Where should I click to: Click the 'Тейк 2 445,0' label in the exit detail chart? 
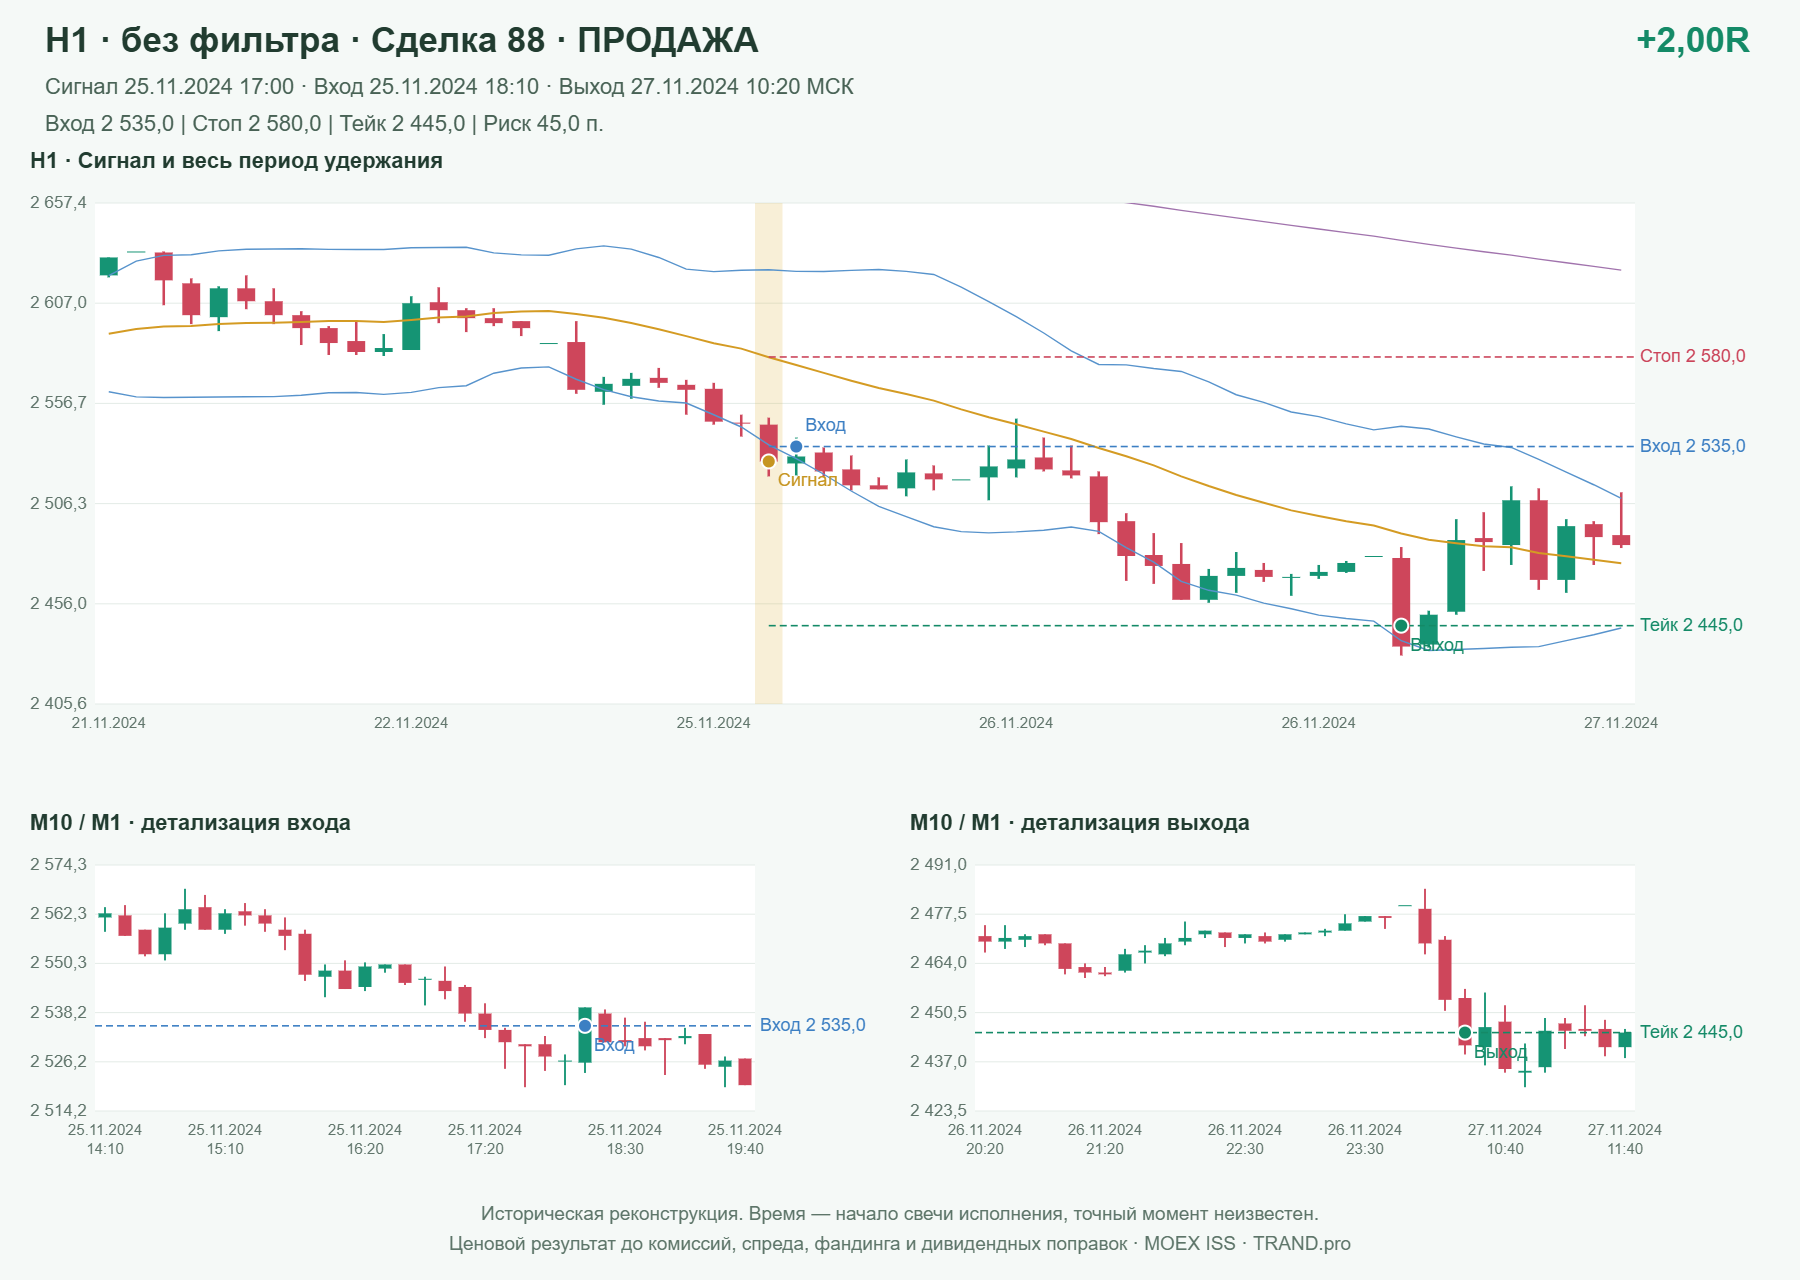[x=1691, y=1032]
